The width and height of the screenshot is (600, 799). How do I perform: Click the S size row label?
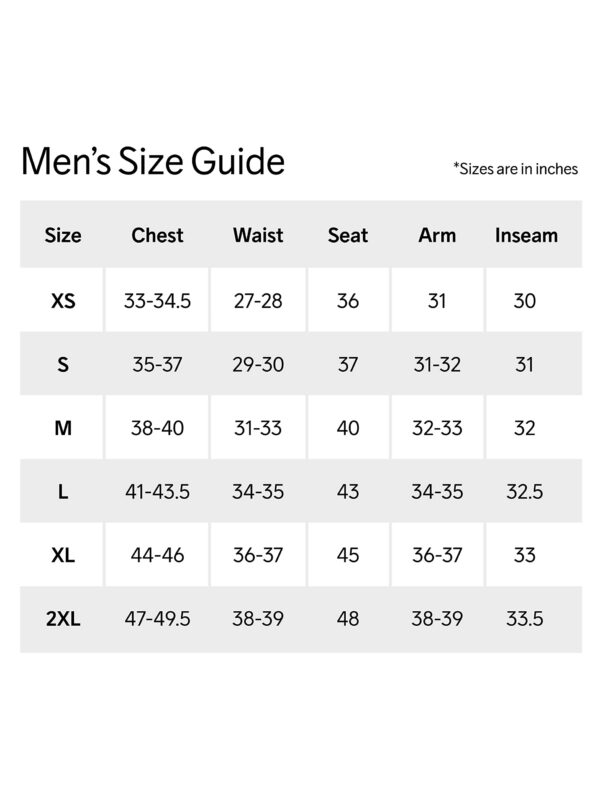pyautogui.click(x=63, y=364)
